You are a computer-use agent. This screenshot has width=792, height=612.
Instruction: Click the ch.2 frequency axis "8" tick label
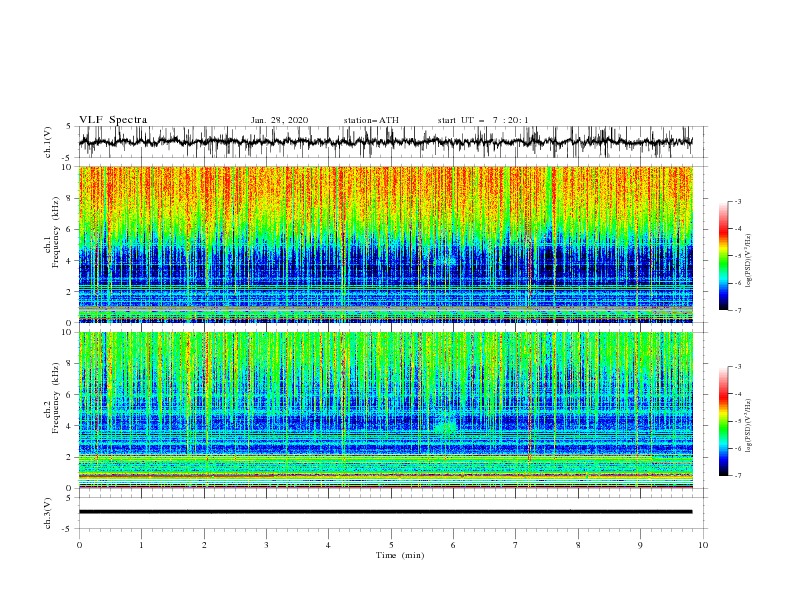point(70,364)
